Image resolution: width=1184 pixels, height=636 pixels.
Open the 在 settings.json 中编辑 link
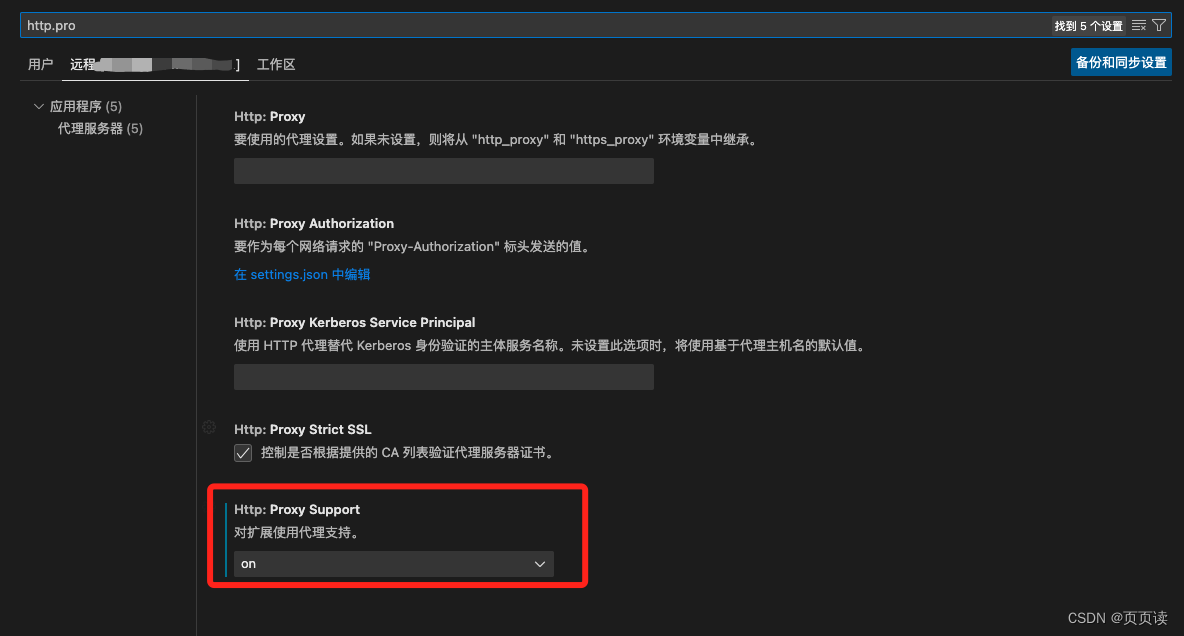[x=302, y=274]
